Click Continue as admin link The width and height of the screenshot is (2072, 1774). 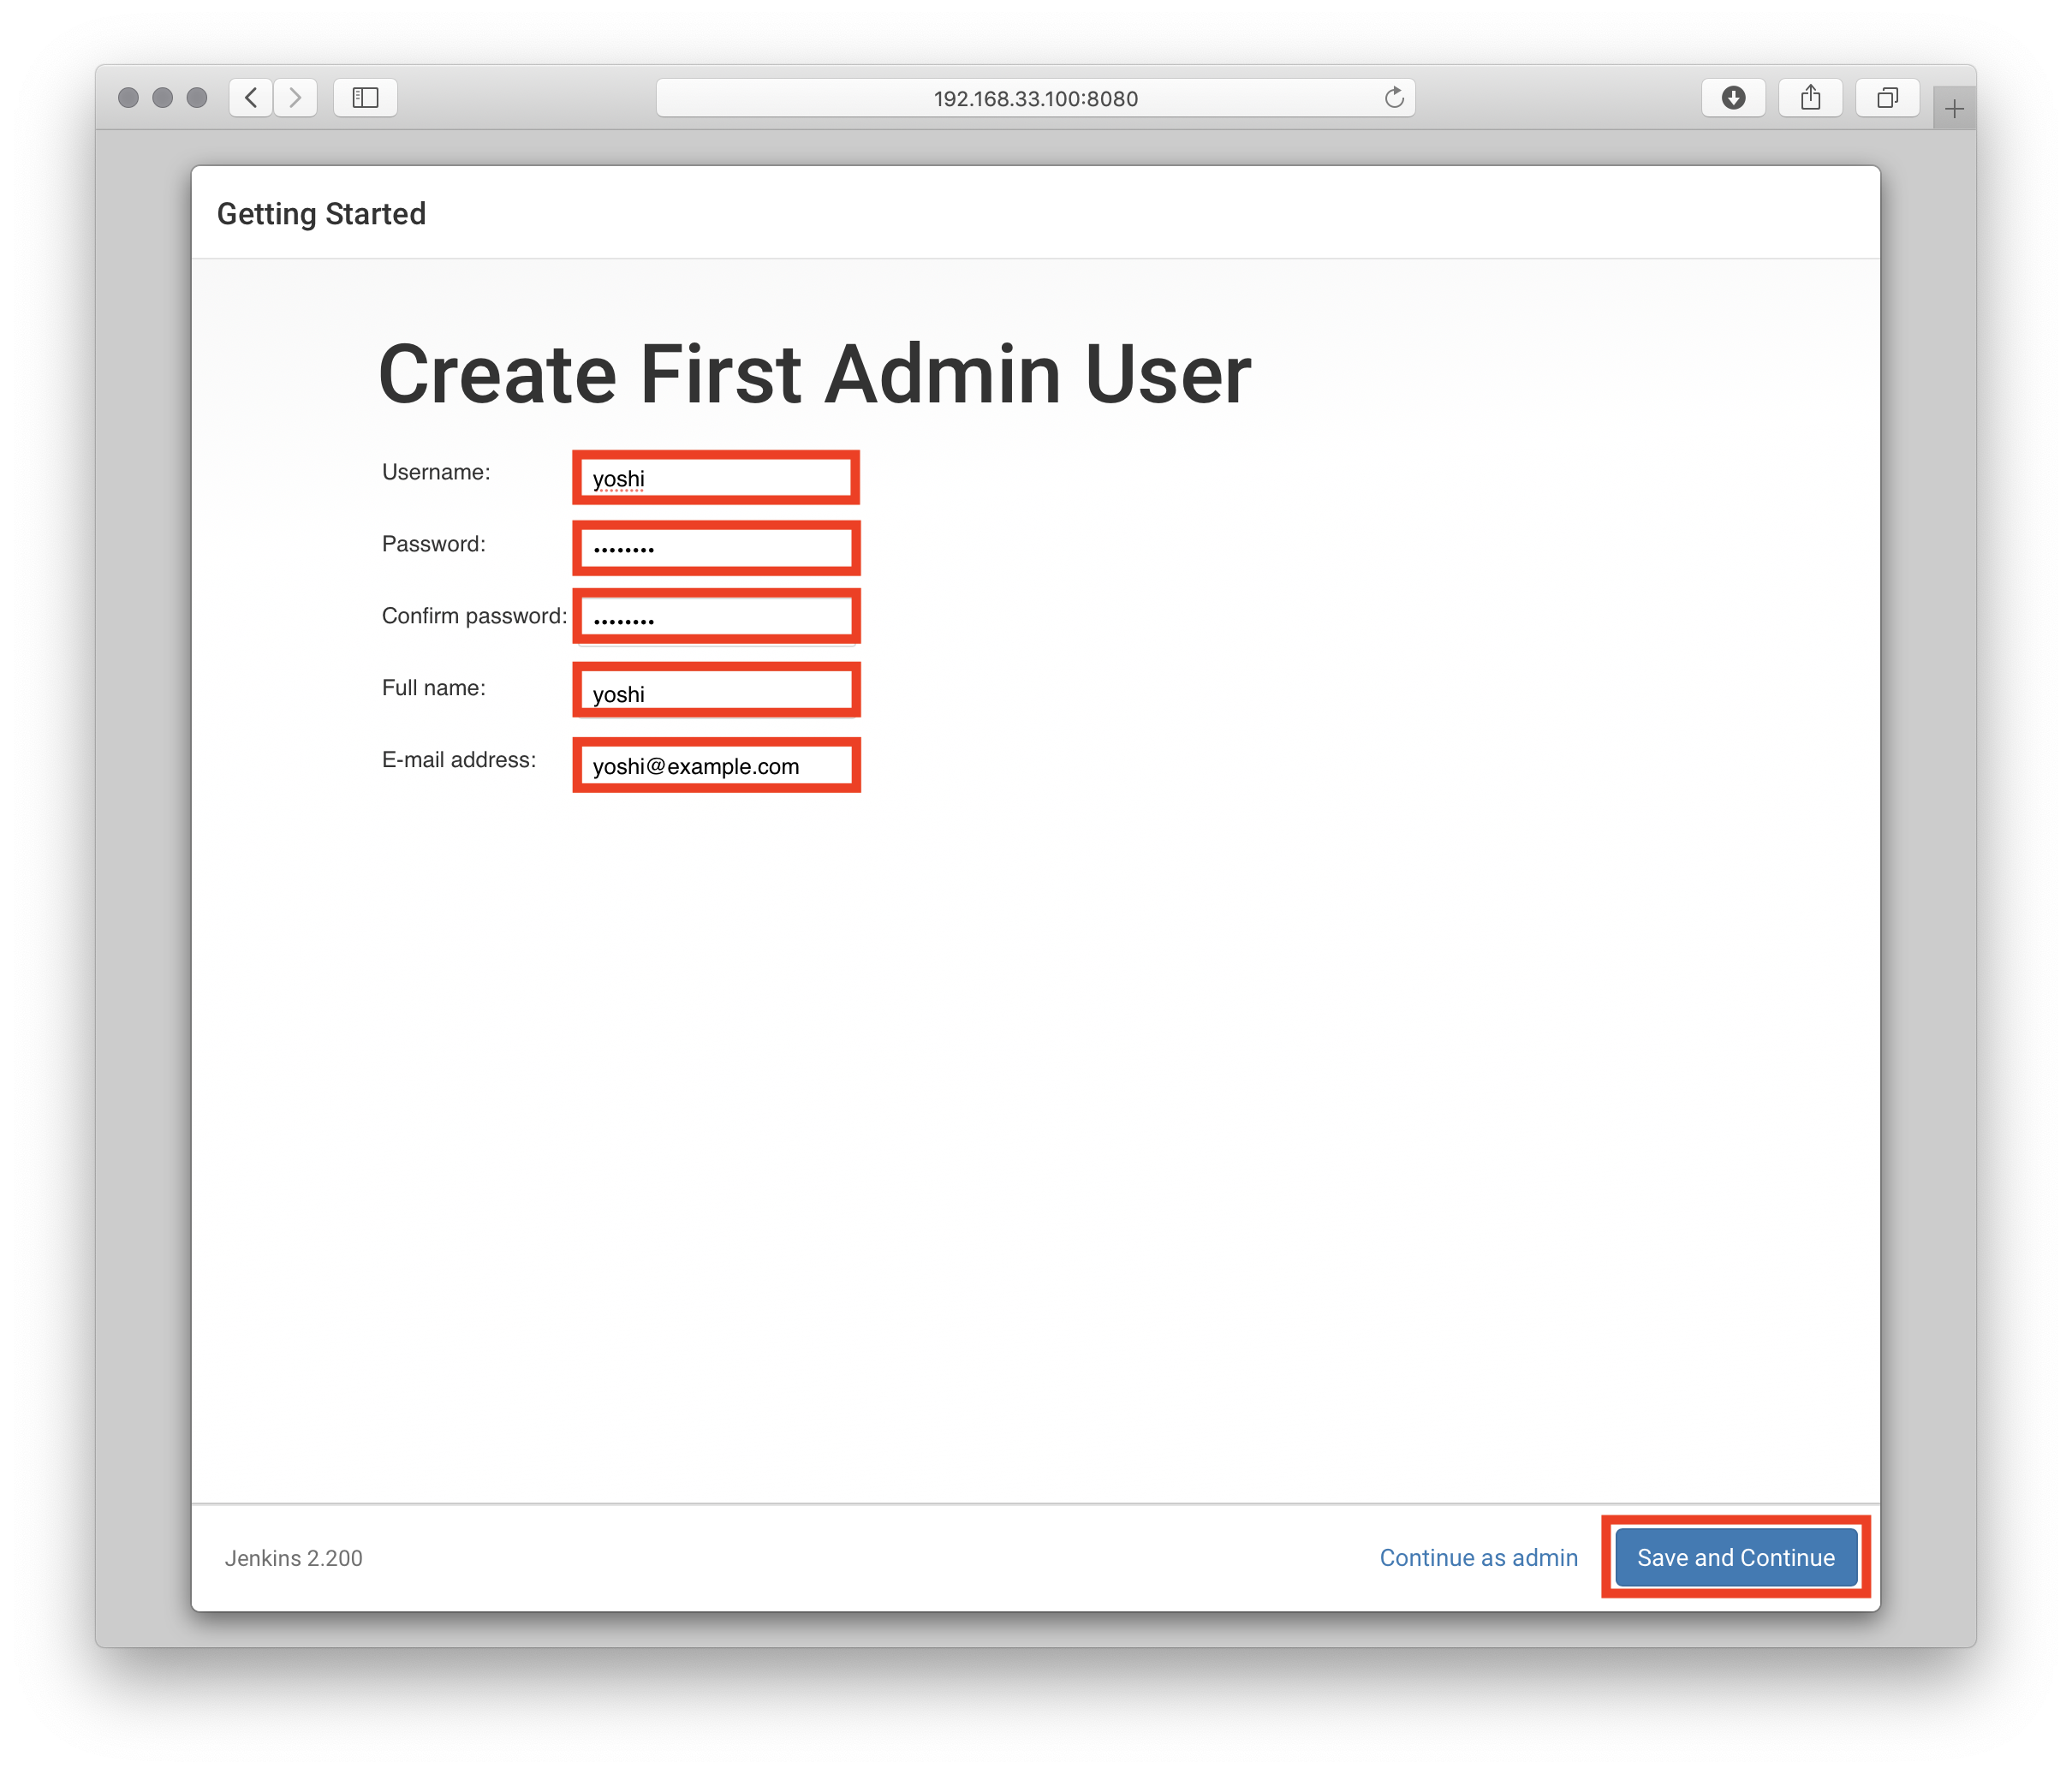(1478, 1557)
